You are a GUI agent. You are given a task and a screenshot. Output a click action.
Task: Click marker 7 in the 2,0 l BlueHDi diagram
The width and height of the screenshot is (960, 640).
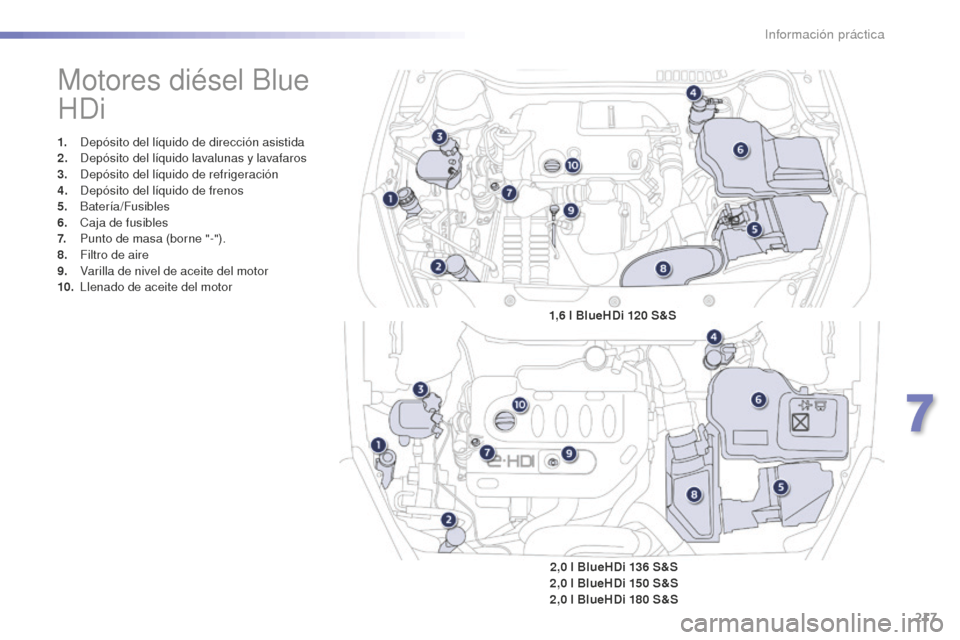pyautogui.click(x=487, y=453)
